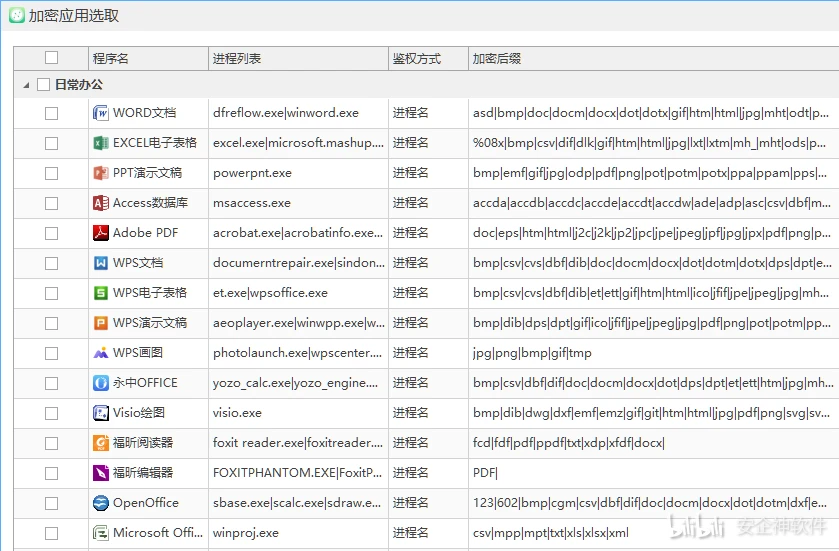Click the photolaunch.exe|wpscenter... process cell
The image size is (839, 551).
298,353
